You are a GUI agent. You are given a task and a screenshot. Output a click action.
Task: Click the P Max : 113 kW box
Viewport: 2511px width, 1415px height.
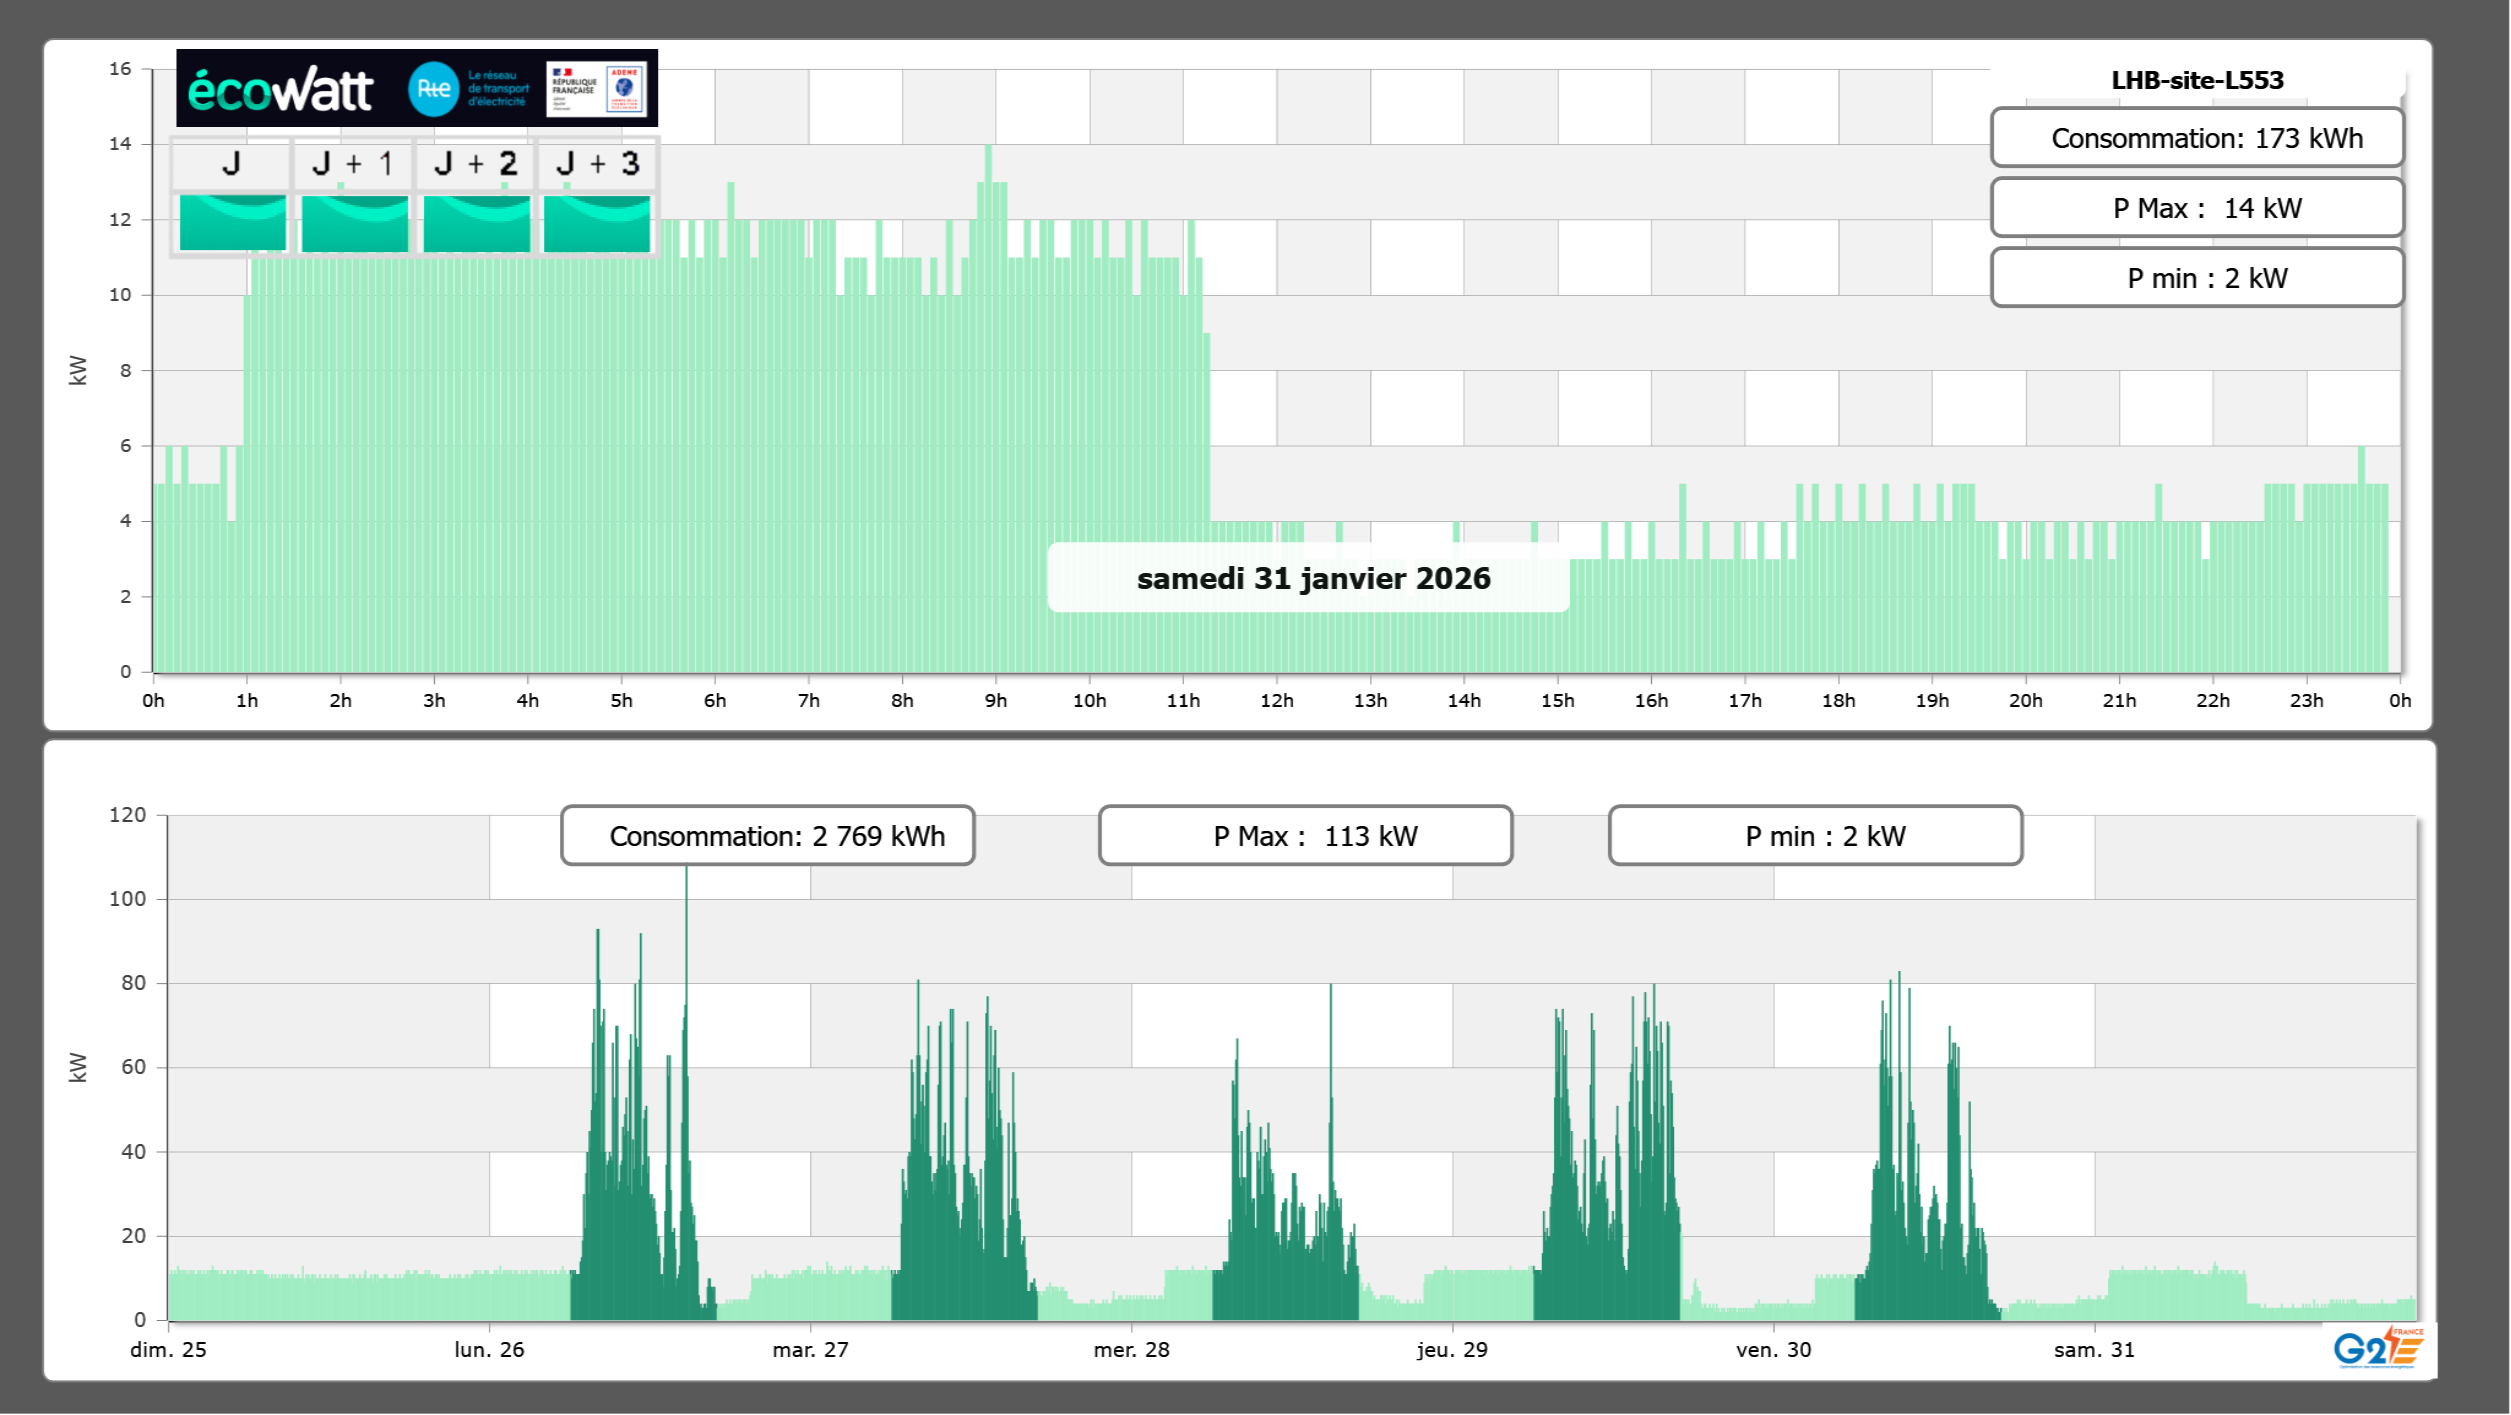coord(1304,836)
